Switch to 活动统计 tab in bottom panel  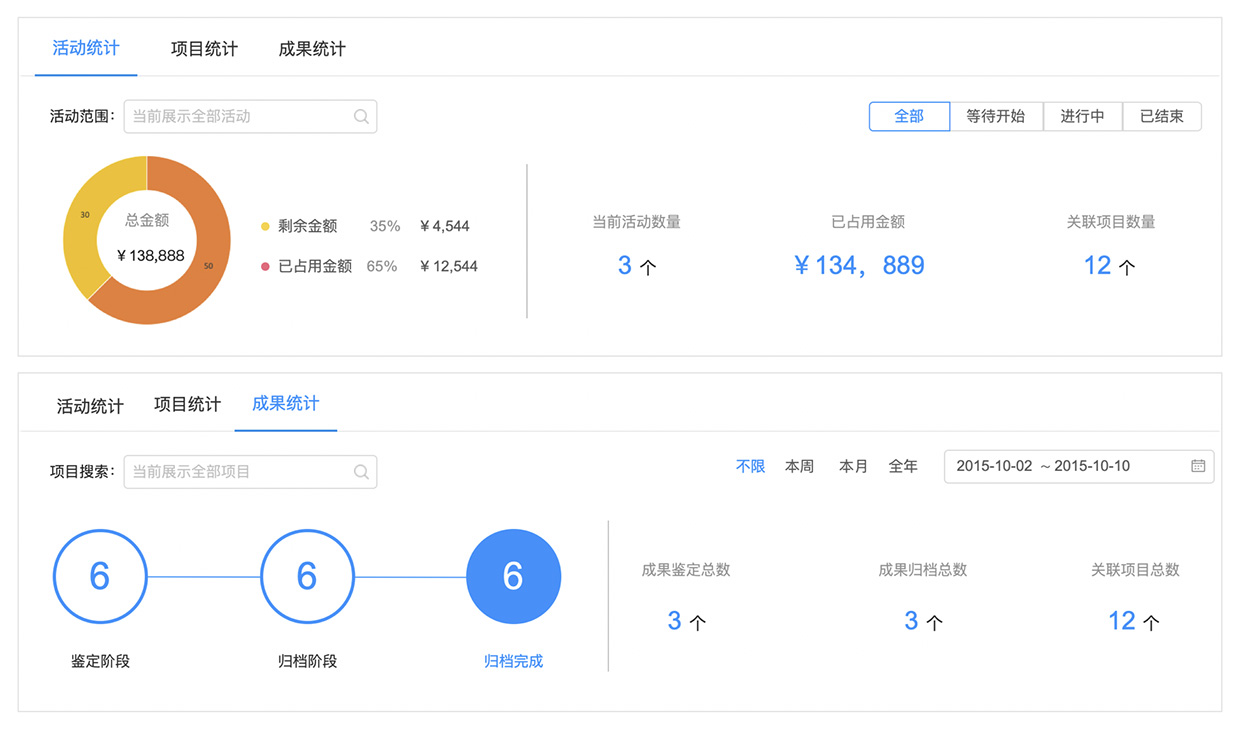90,406
